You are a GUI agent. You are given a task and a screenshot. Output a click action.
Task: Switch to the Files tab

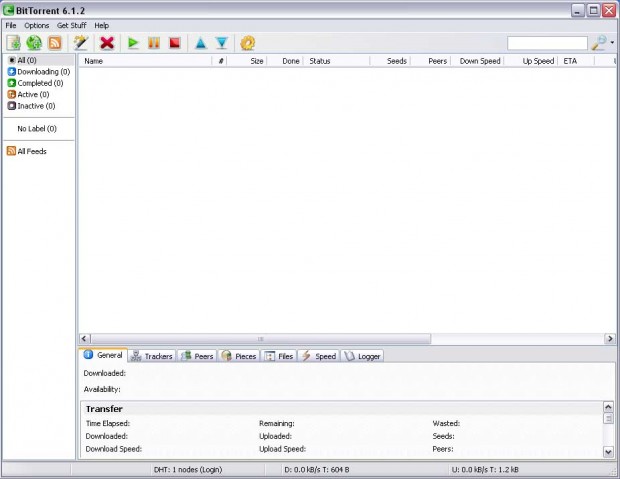pyautogui.click(x=279, y=356)
